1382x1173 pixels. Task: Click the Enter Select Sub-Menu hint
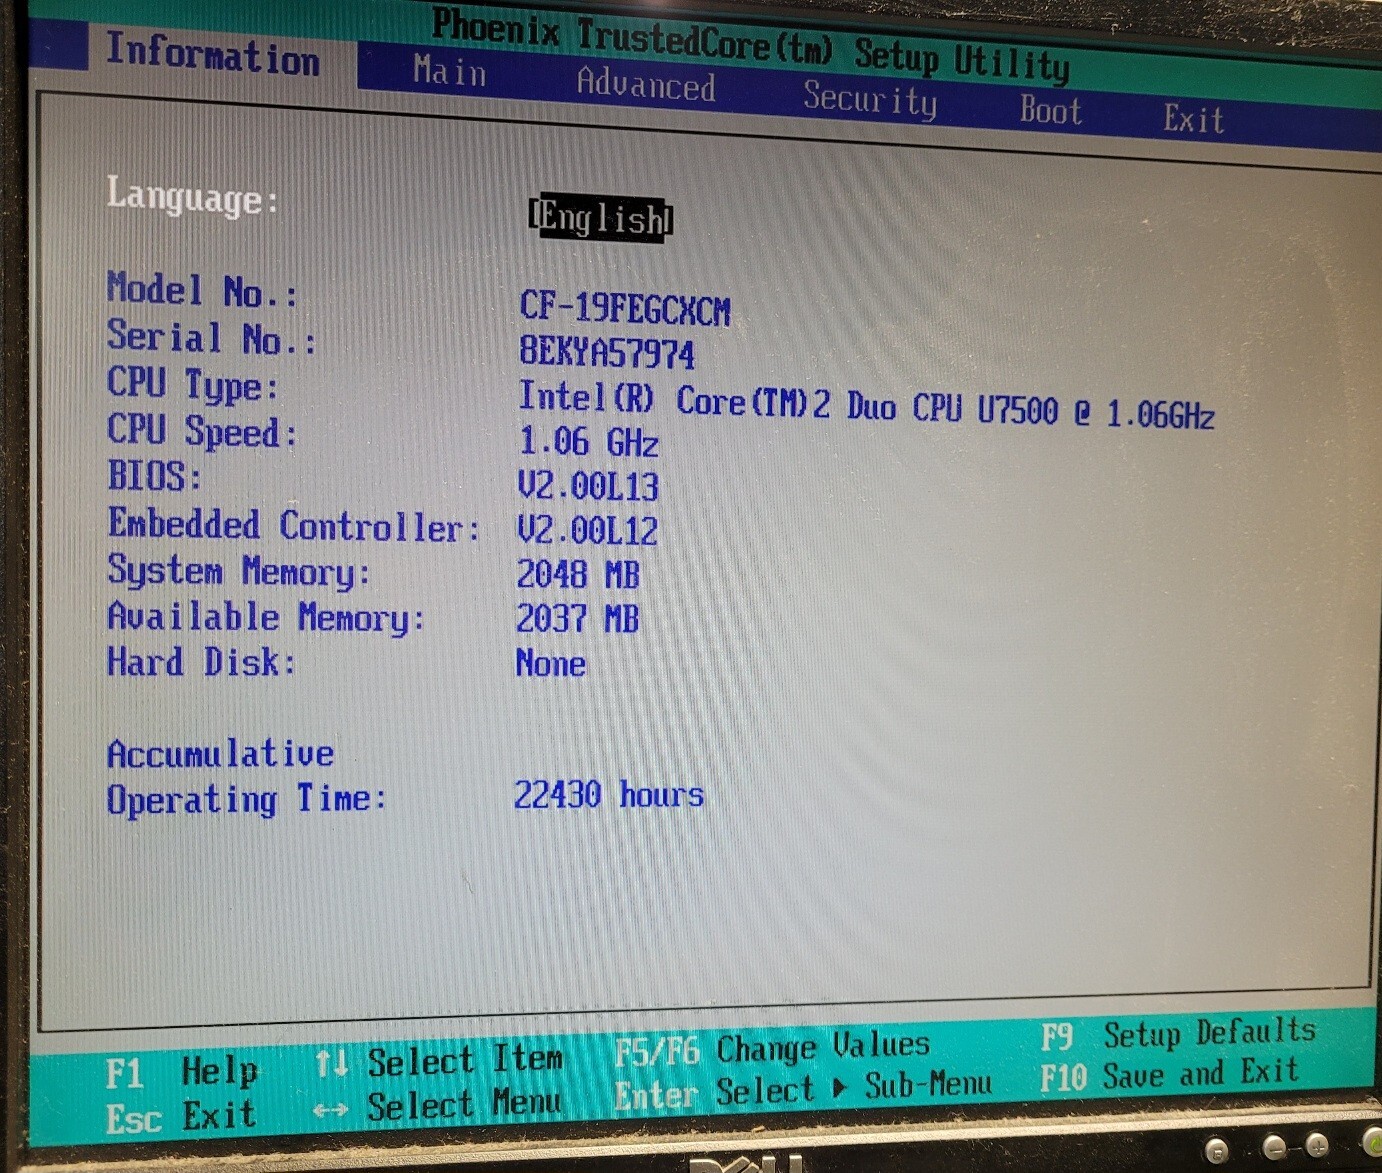click(x=802, y=1091)
